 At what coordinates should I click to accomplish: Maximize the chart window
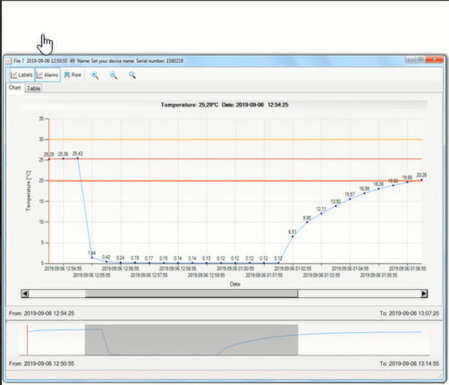click(x=421, y=60)
